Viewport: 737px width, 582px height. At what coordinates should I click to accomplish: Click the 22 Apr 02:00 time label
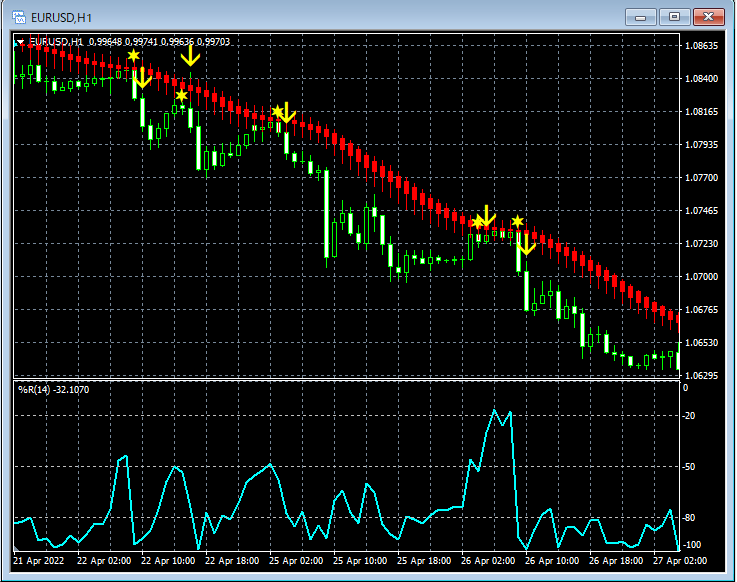coord(104,561)
